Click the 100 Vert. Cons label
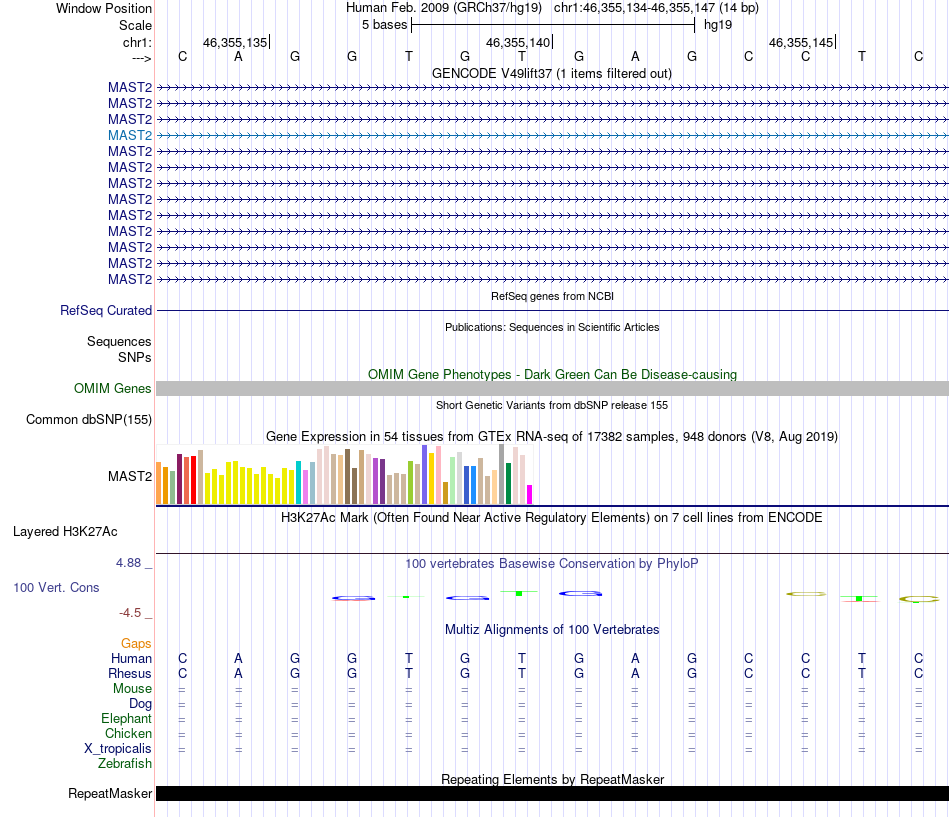This screenshot has height=817, width=950. pyautogui.click(x=56, y=587)
